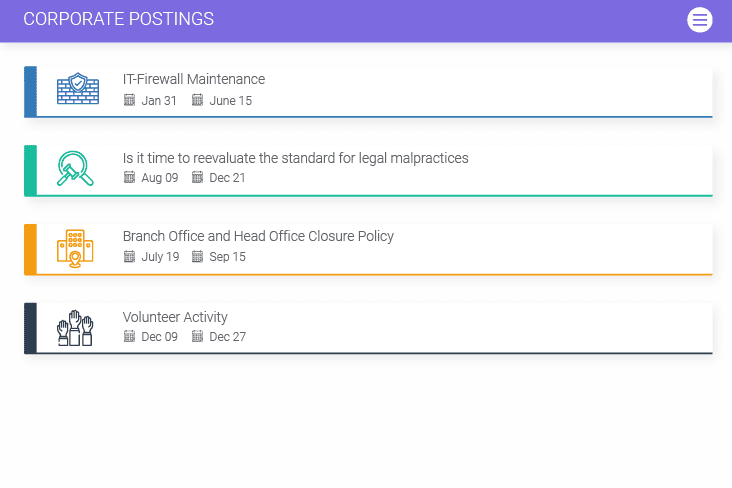Click the June 15 end date
Viewport: 732px width, 488px height.
(x=231, y=100)
